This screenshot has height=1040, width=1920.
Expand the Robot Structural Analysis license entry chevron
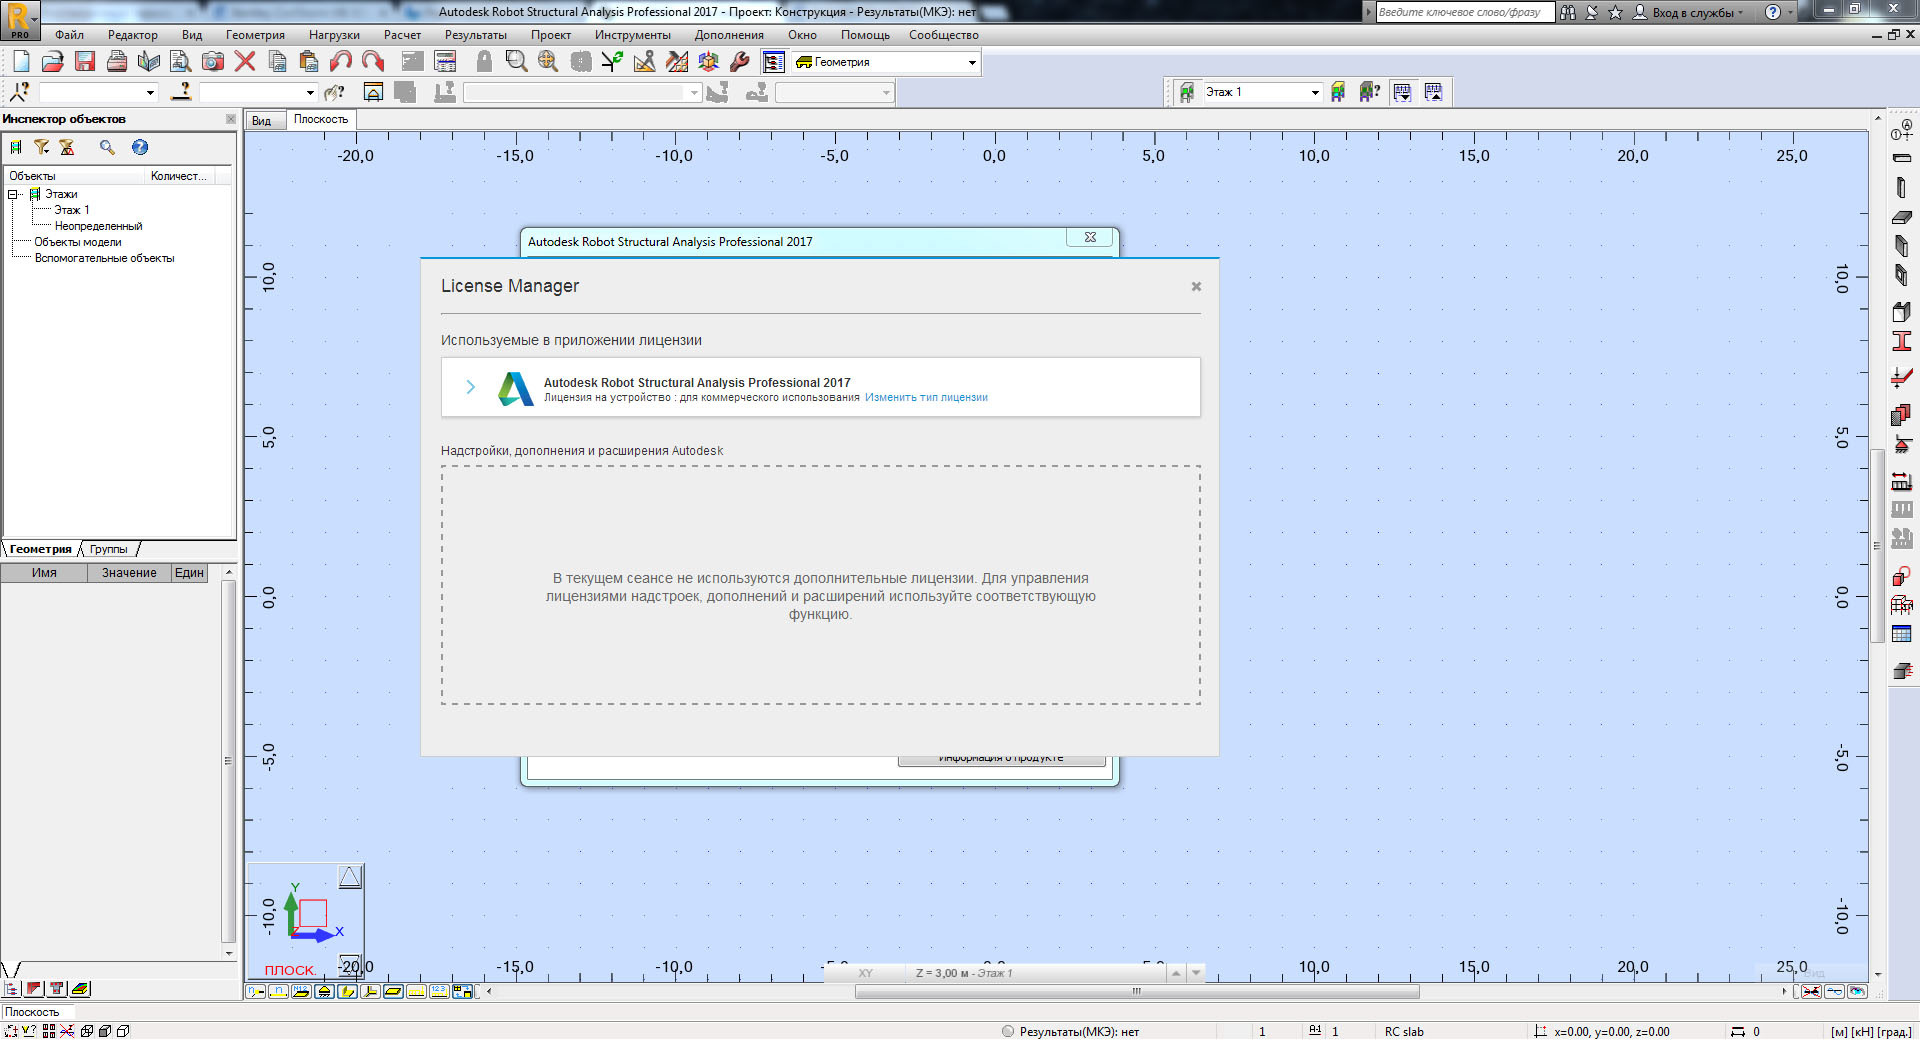(471, 387)
